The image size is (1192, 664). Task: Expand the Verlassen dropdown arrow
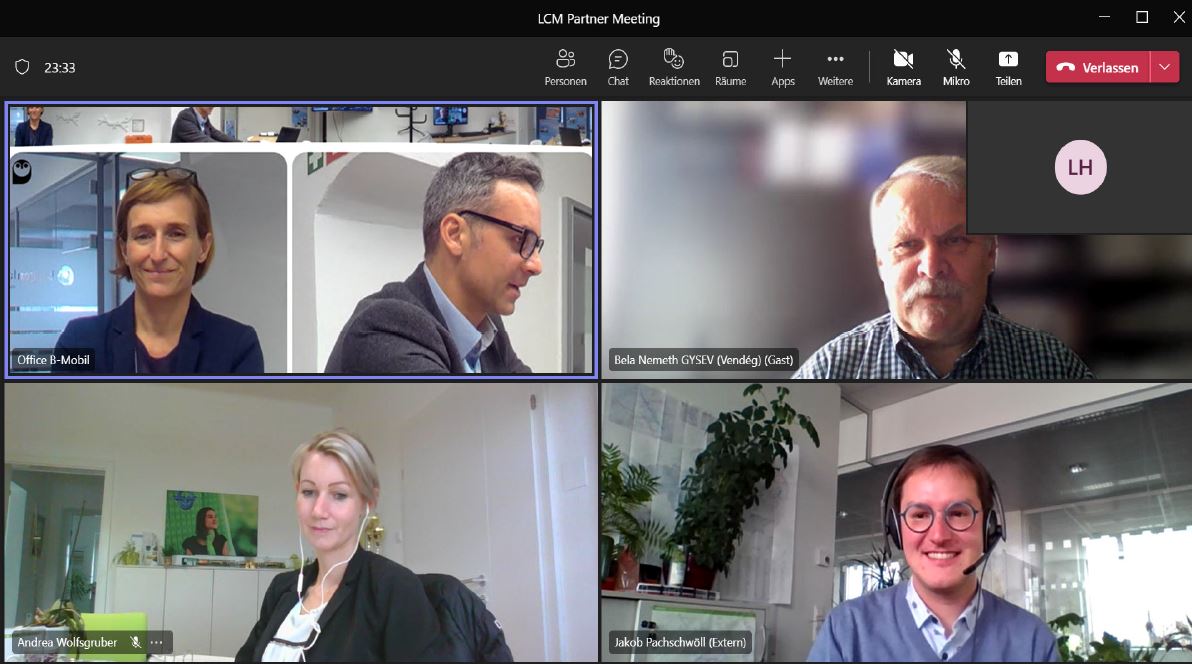coord(1165,67)
